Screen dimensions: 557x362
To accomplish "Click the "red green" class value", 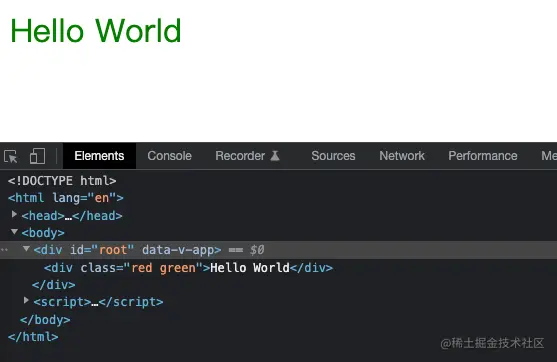I will tap(163, 268).
